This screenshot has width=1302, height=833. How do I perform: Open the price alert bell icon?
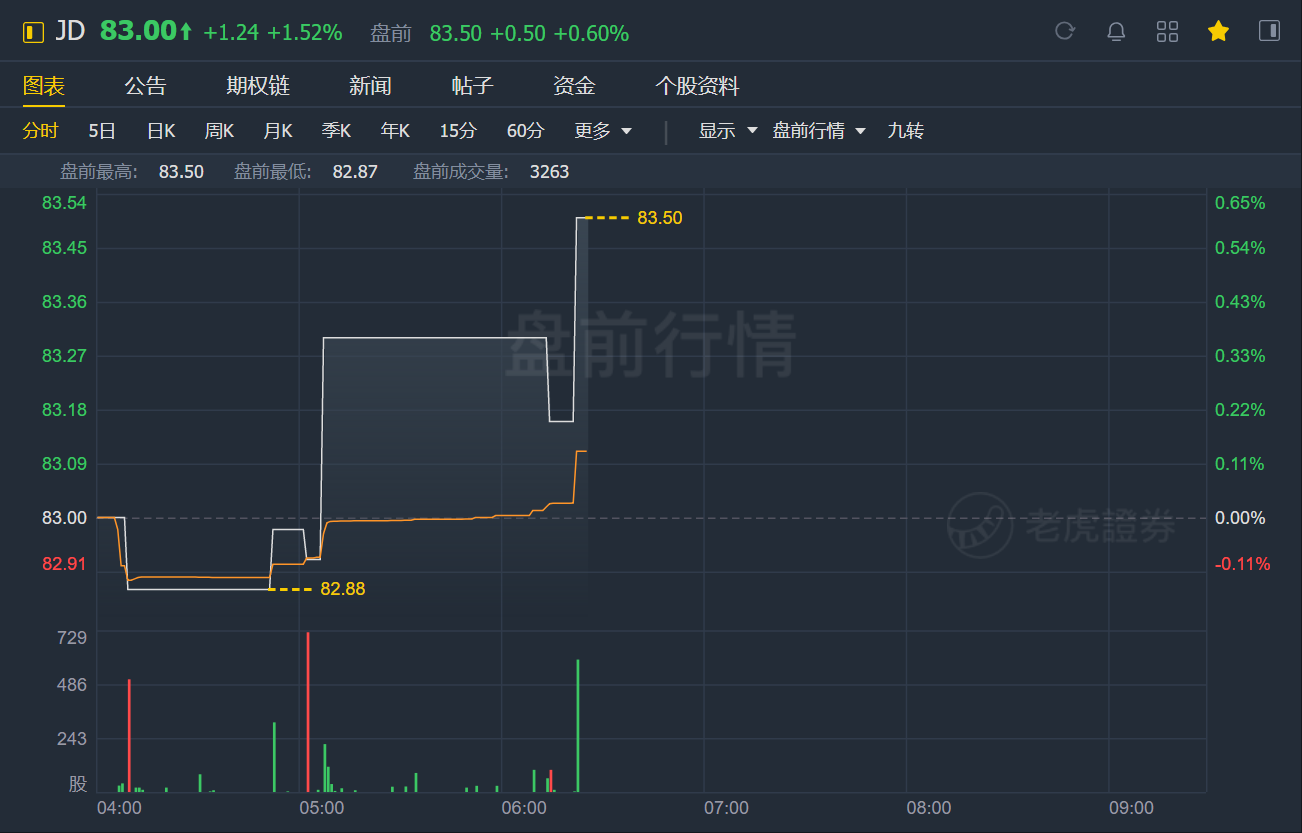(1116, 31)
